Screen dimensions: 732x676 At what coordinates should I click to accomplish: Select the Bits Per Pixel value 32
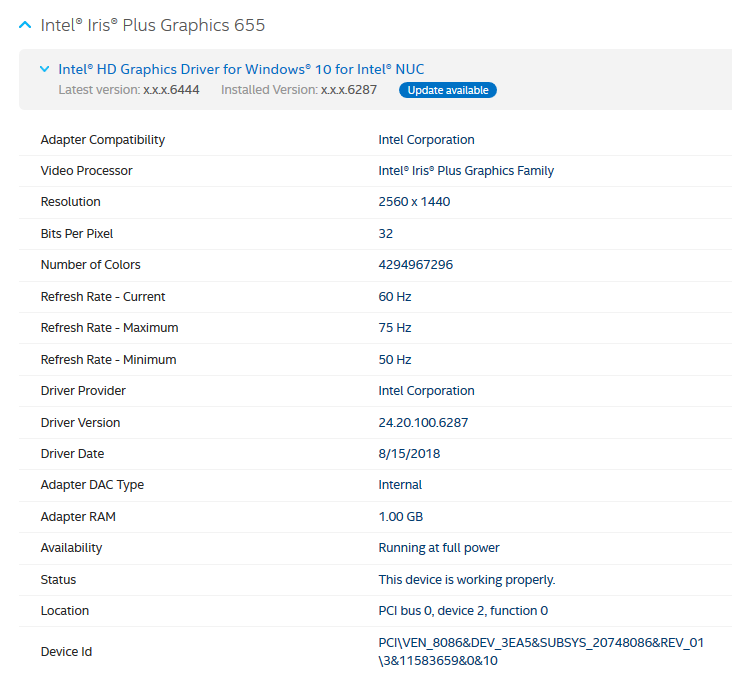coord(386,233)
